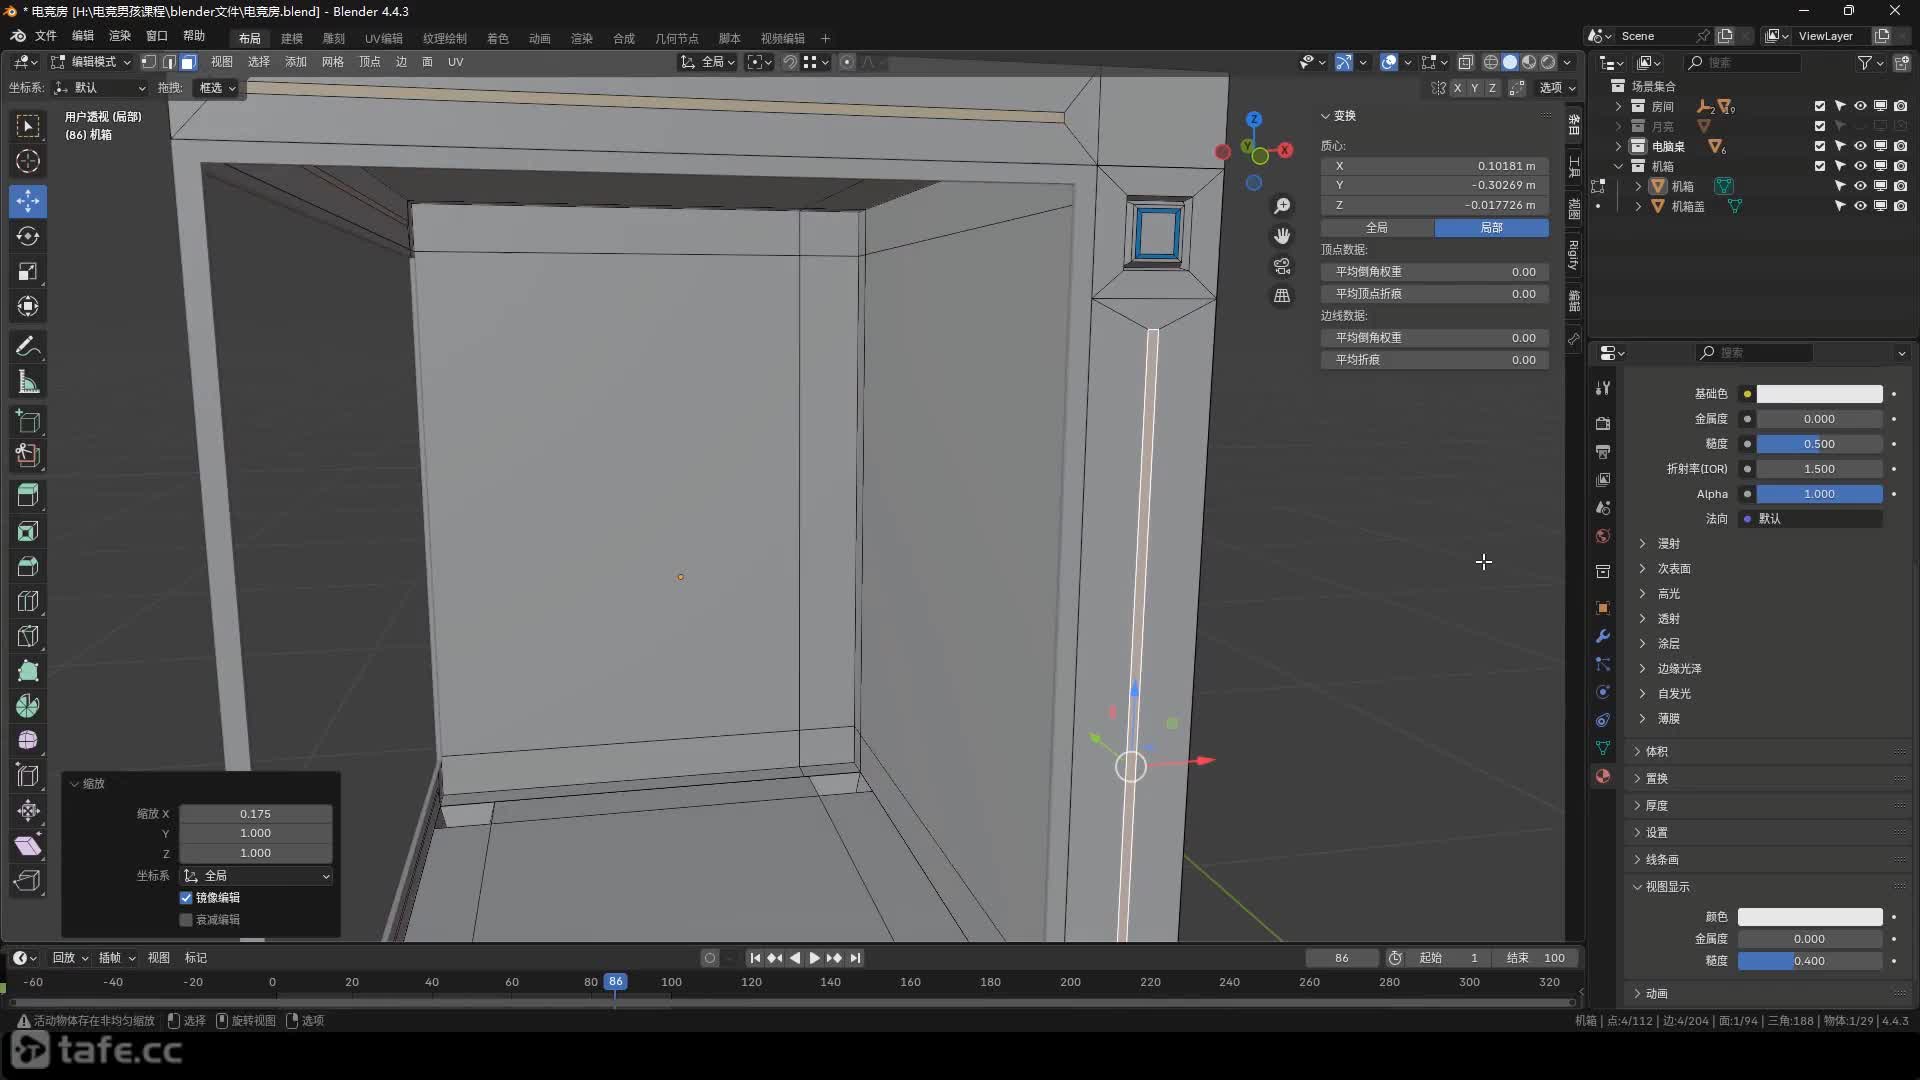Click the pan view hand icon
This screenshot has height=1080, width=1920.
1282,236
